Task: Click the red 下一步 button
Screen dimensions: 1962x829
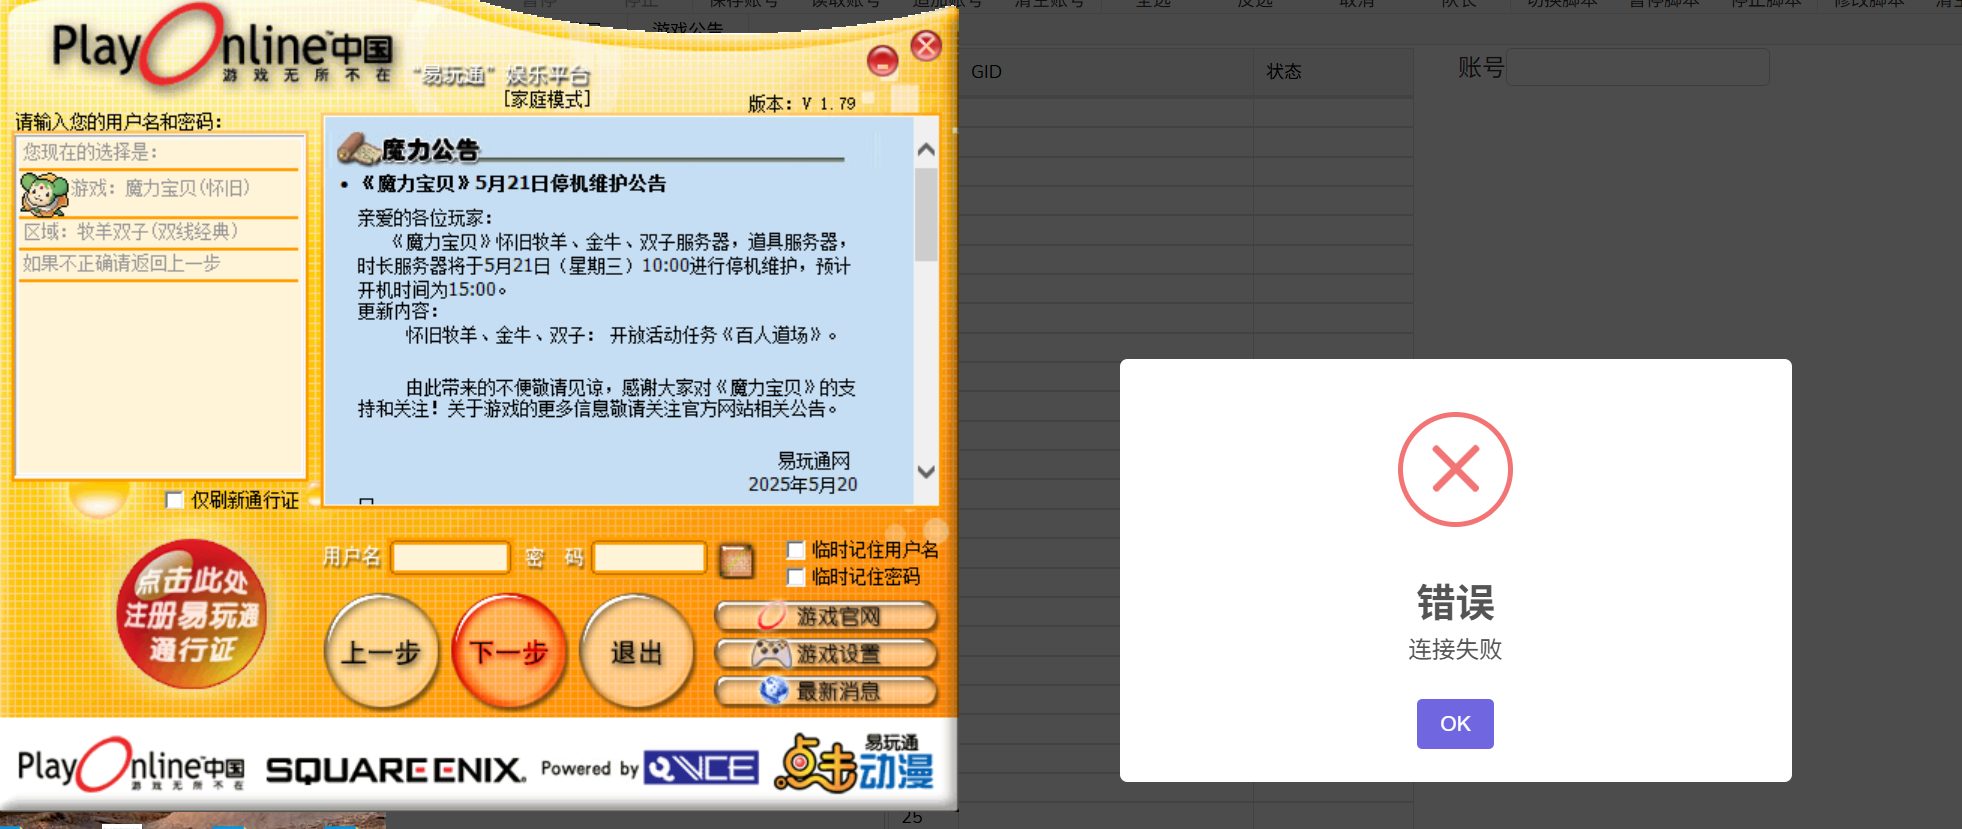Action: (x=509, y=652)
